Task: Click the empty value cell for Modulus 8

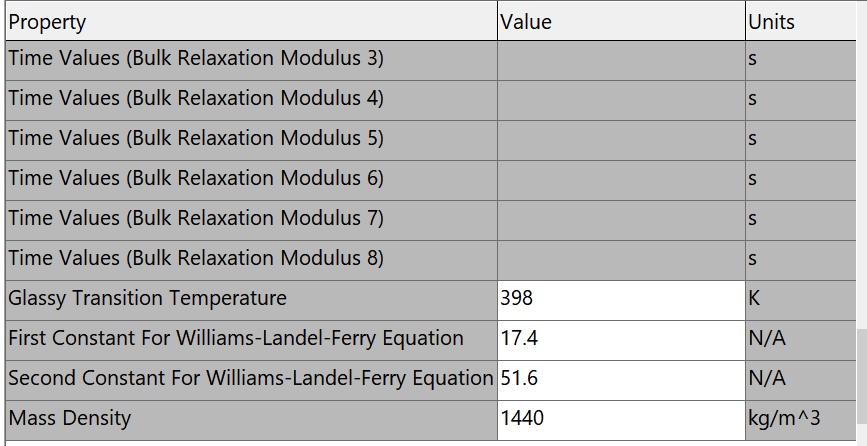Action: [x=621, y=260]
